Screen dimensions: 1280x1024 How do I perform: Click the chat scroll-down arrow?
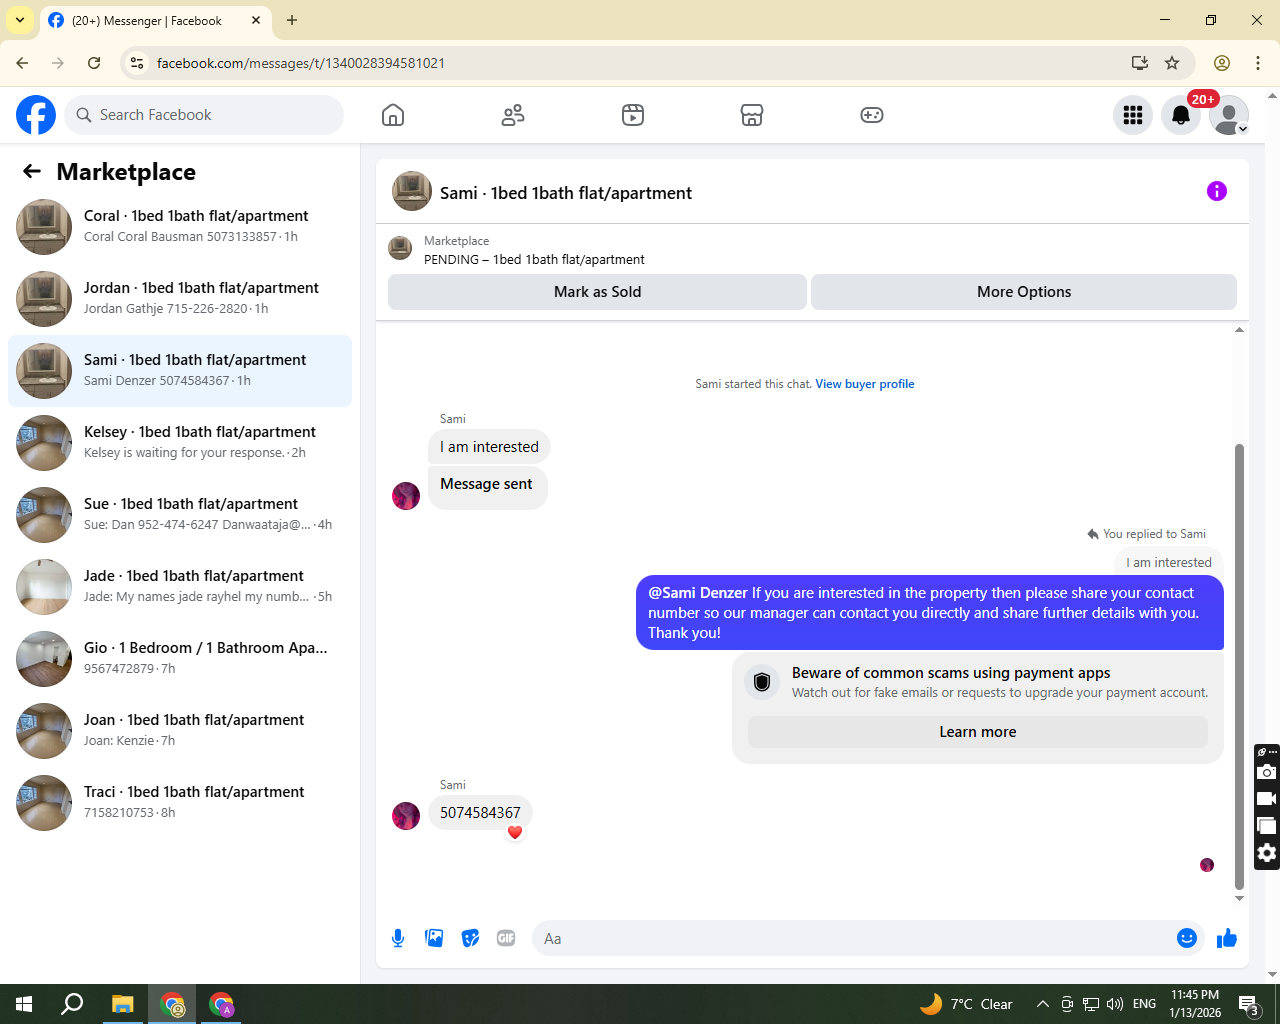(x=1239, y=898)
